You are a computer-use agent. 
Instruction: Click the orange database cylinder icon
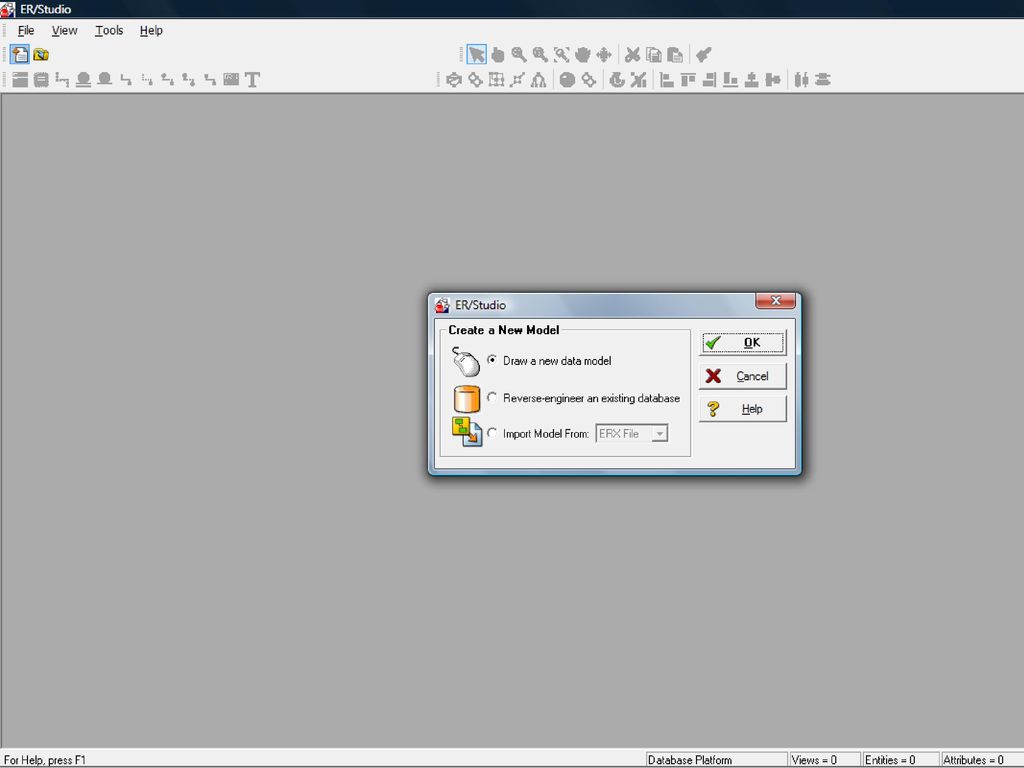tap(466, 398)
